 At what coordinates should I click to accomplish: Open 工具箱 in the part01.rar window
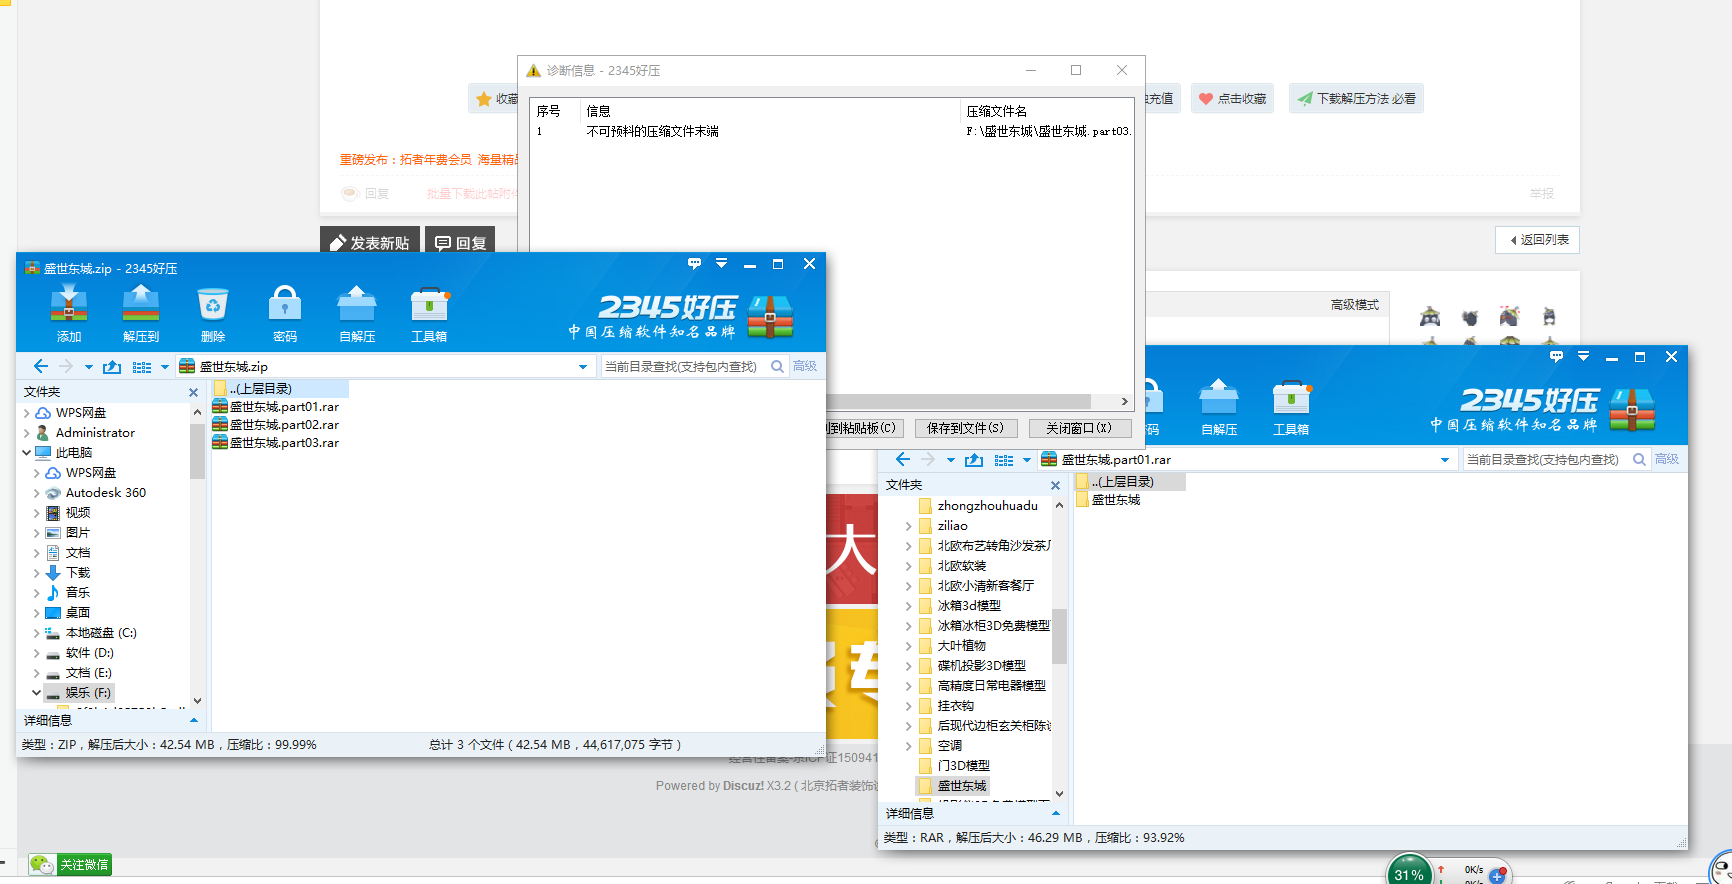tap(1291, 398)
